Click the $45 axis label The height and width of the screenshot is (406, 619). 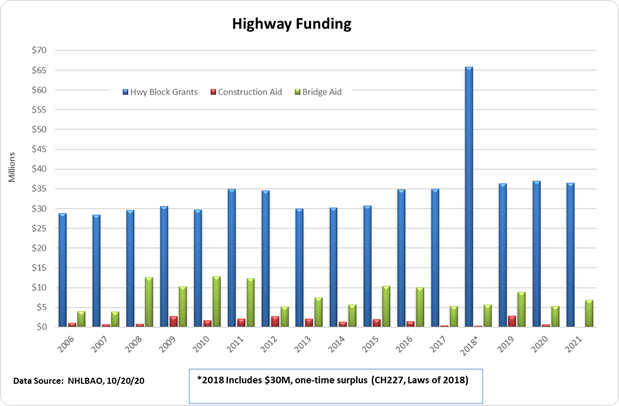point(39,149)
